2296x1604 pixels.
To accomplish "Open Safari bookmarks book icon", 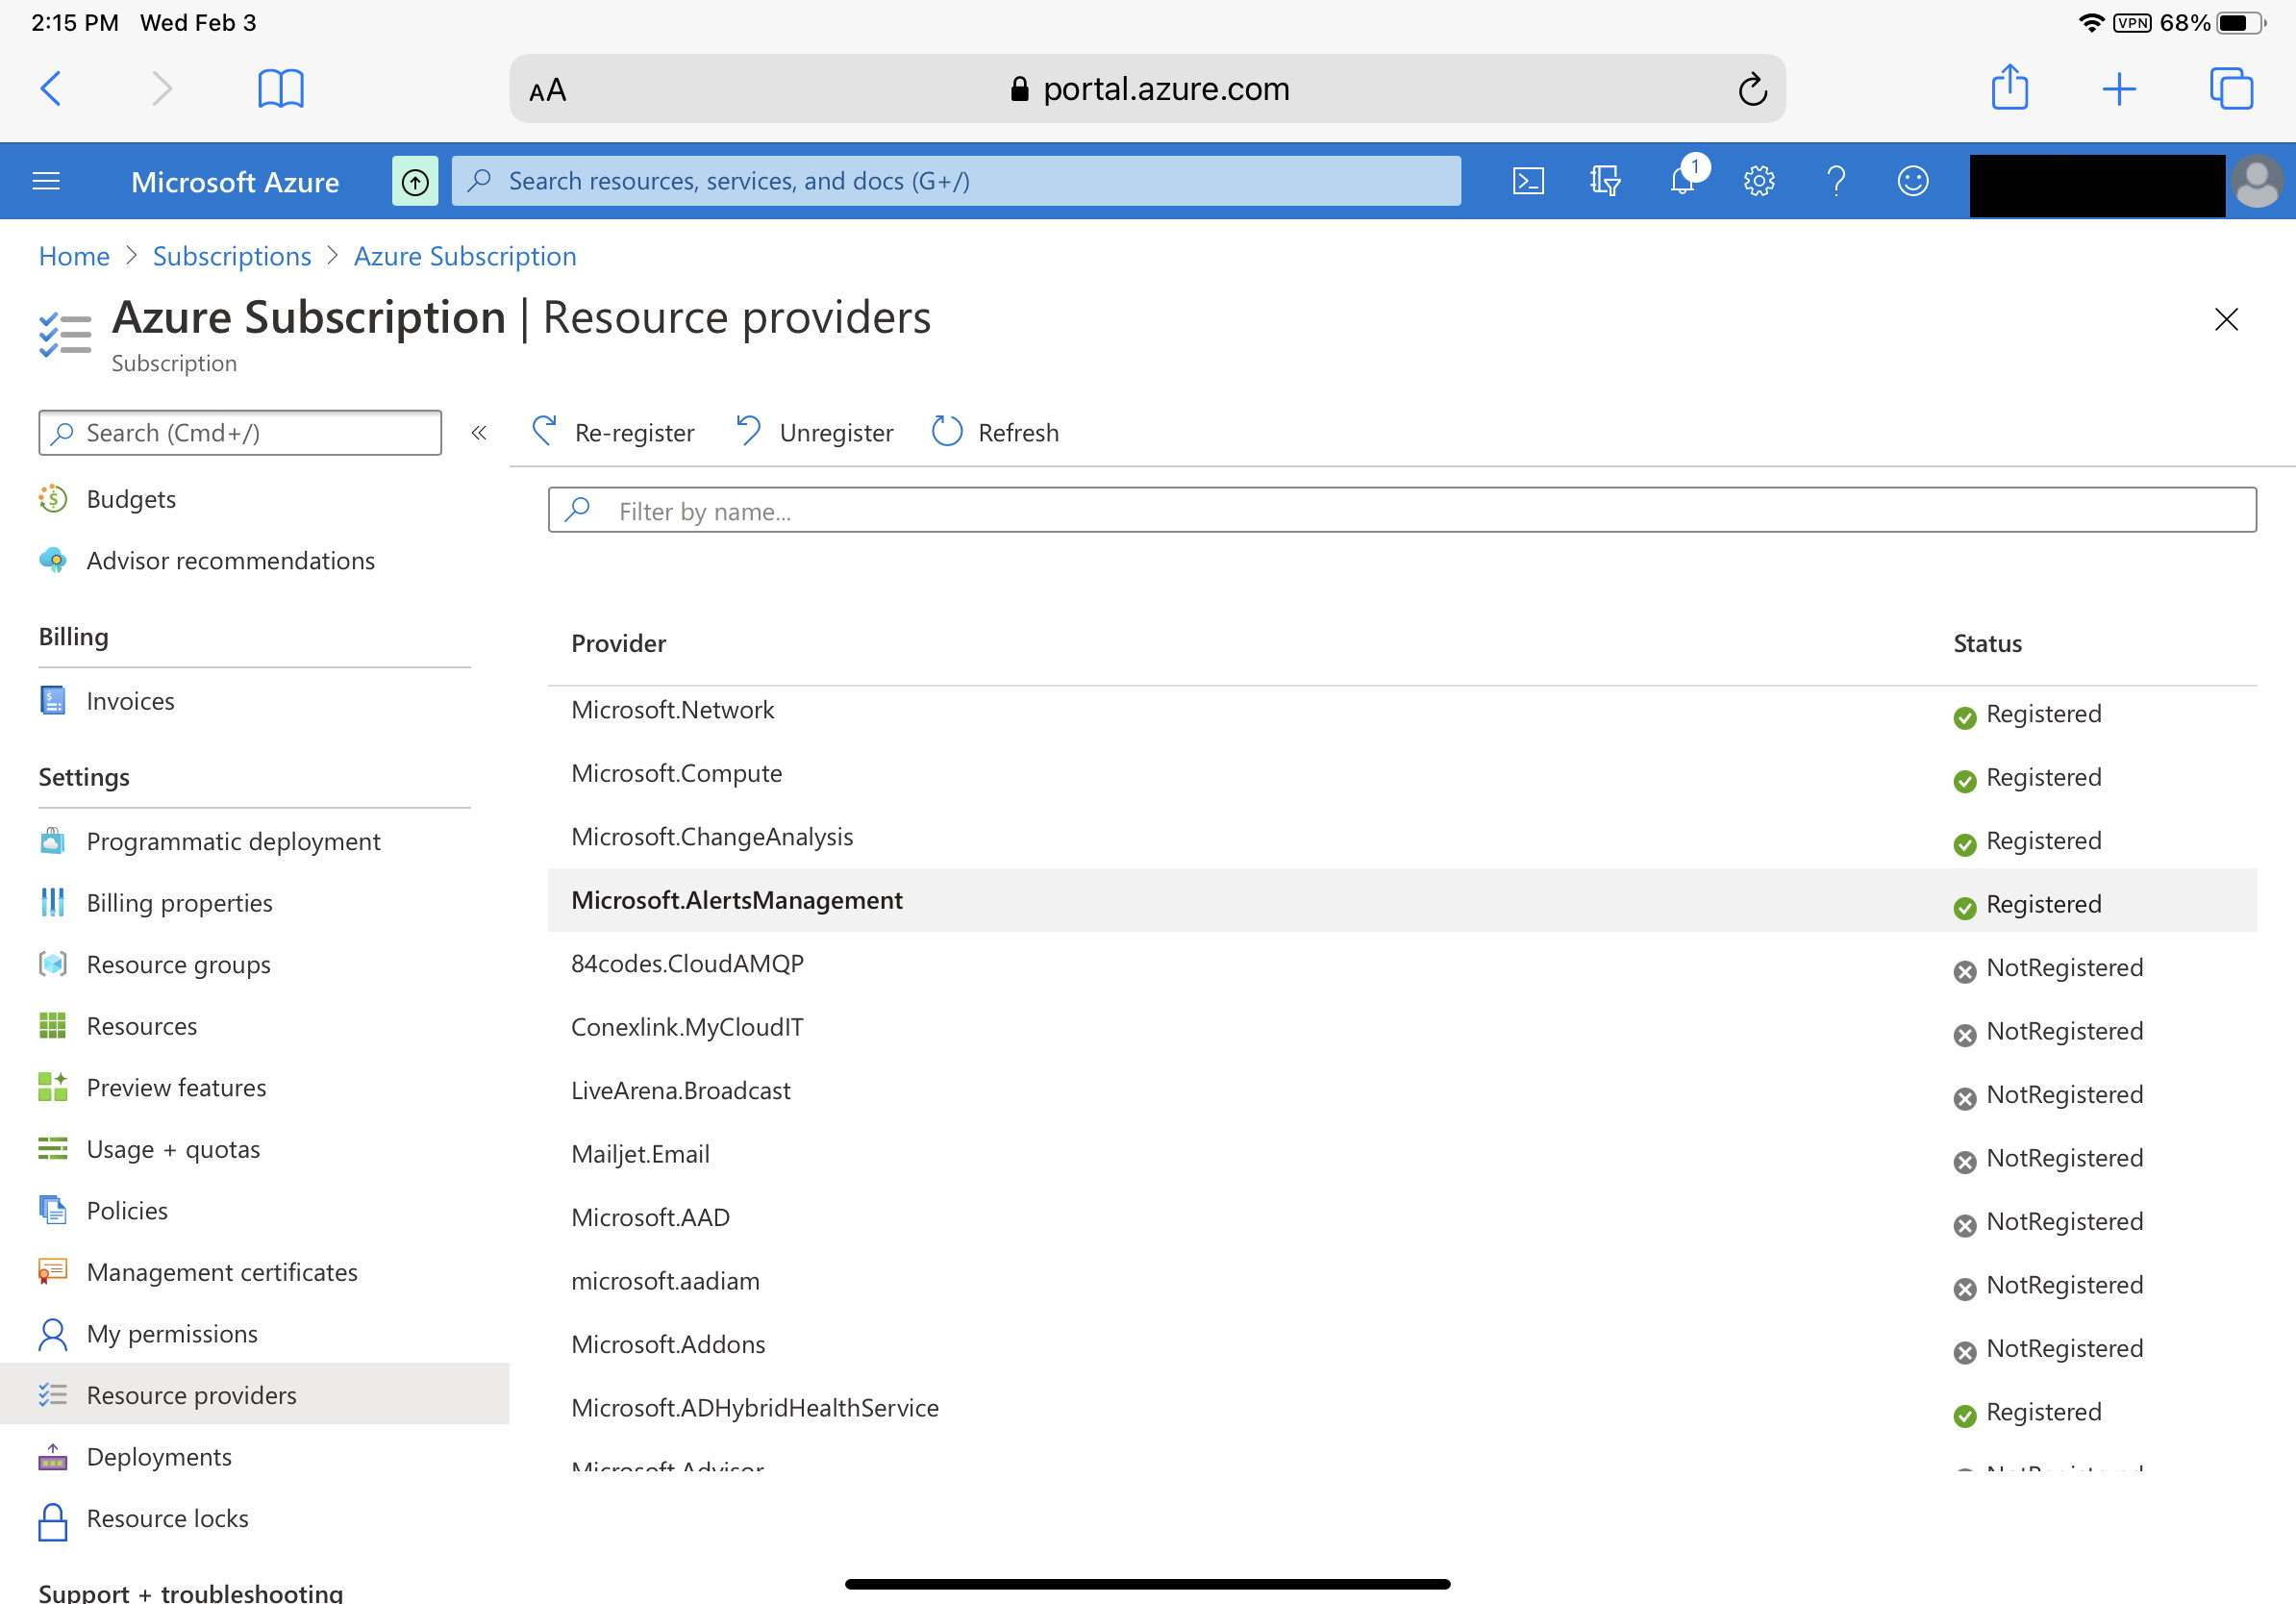I will (281, 89).
